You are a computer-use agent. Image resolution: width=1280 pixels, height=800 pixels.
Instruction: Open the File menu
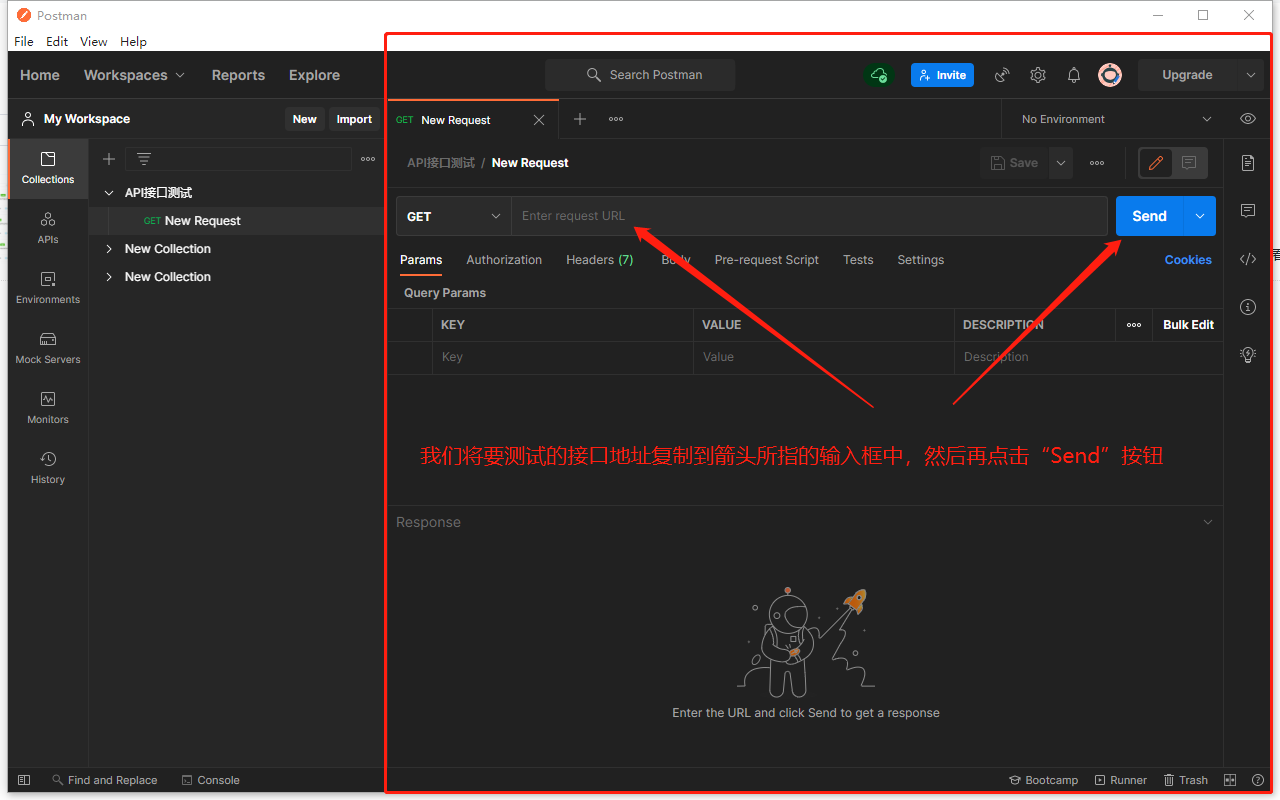click(24, 41)
